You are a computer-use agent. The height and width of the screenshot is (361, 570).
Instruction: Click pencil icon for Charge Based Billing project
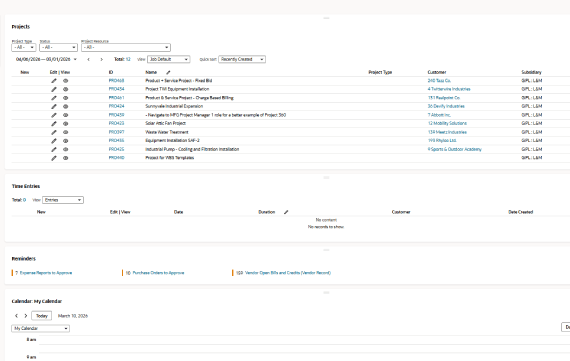click(x=54, y=98)
